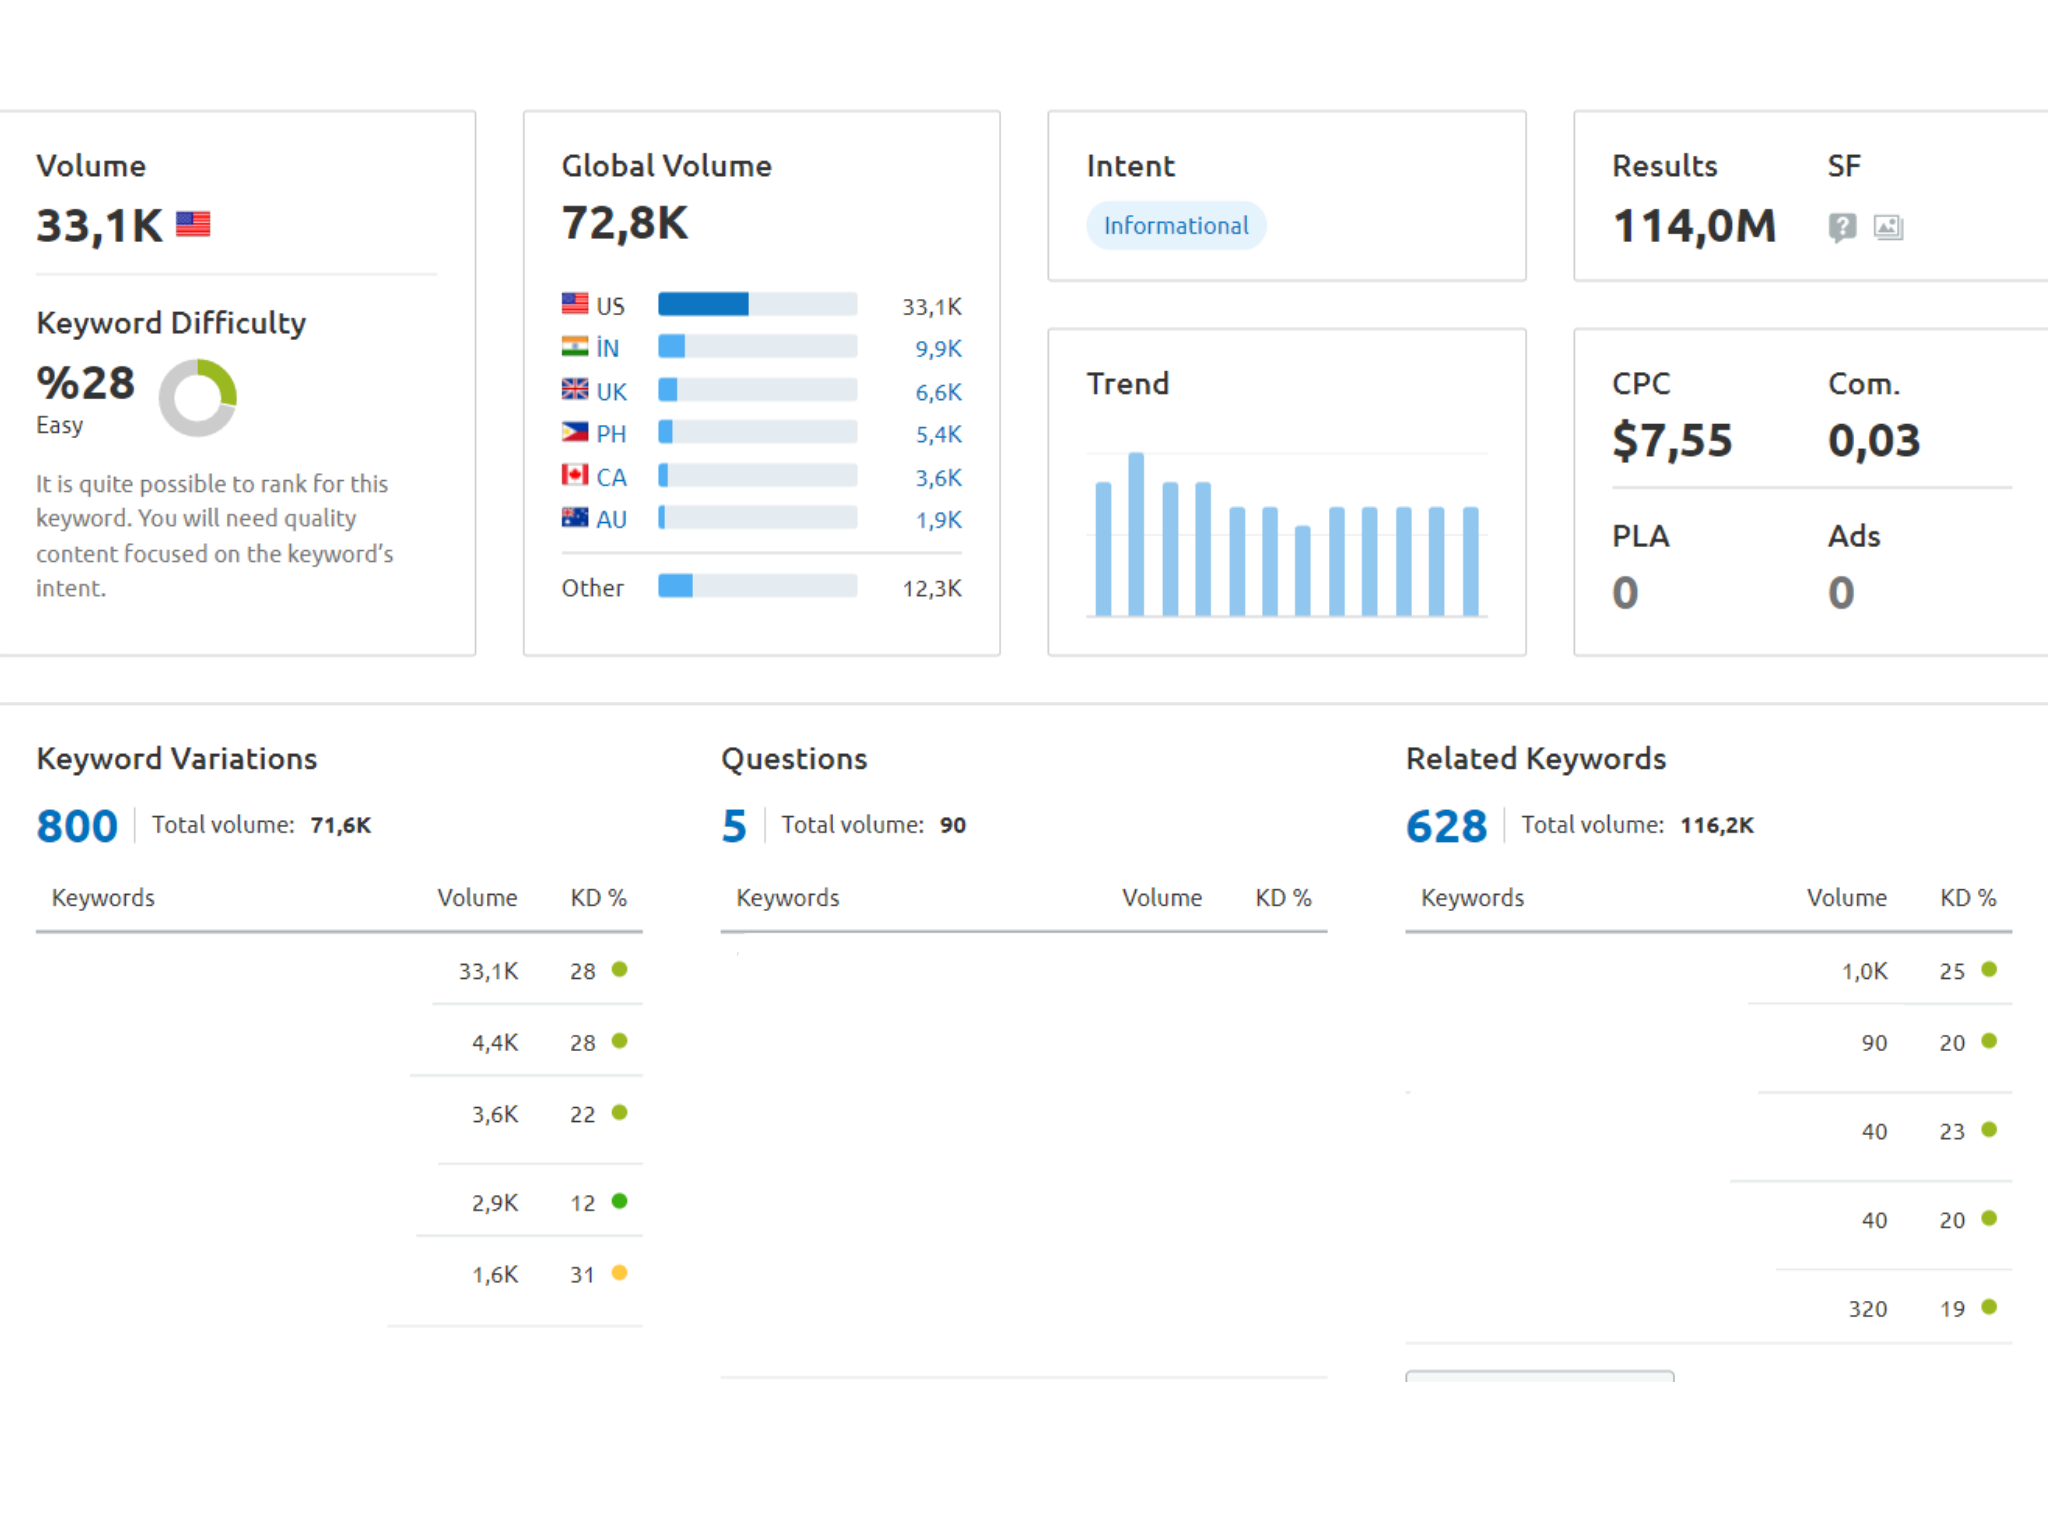Click the US flag next to Volume 33,1K
2048x1536 pixels.
click(193, 224)
